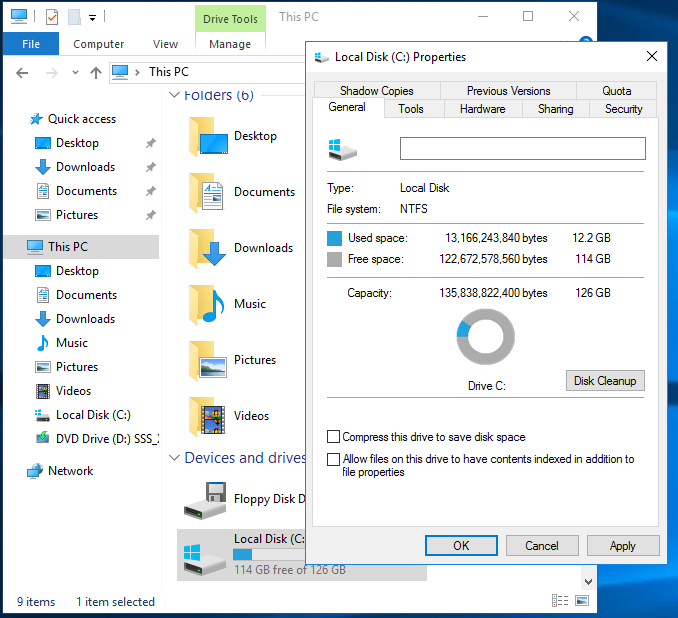Open Customize Quick Access Toolbar dropdown
This screenshot has width=678, height=618.
click(x=93, y=18)
